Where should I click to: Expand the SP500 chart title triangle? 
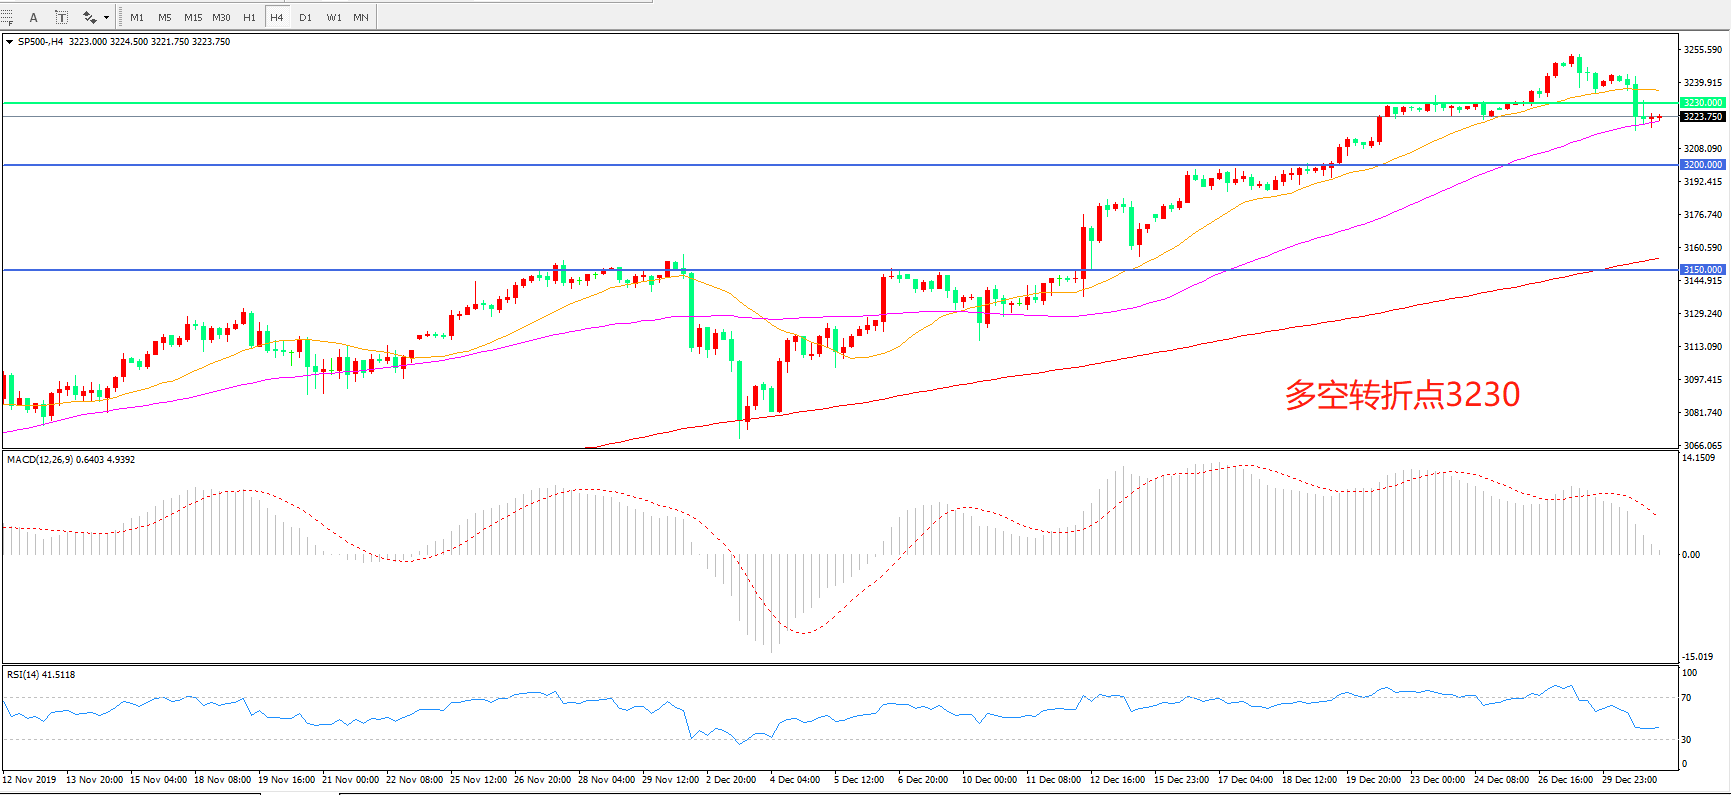(x=10, y=42)
